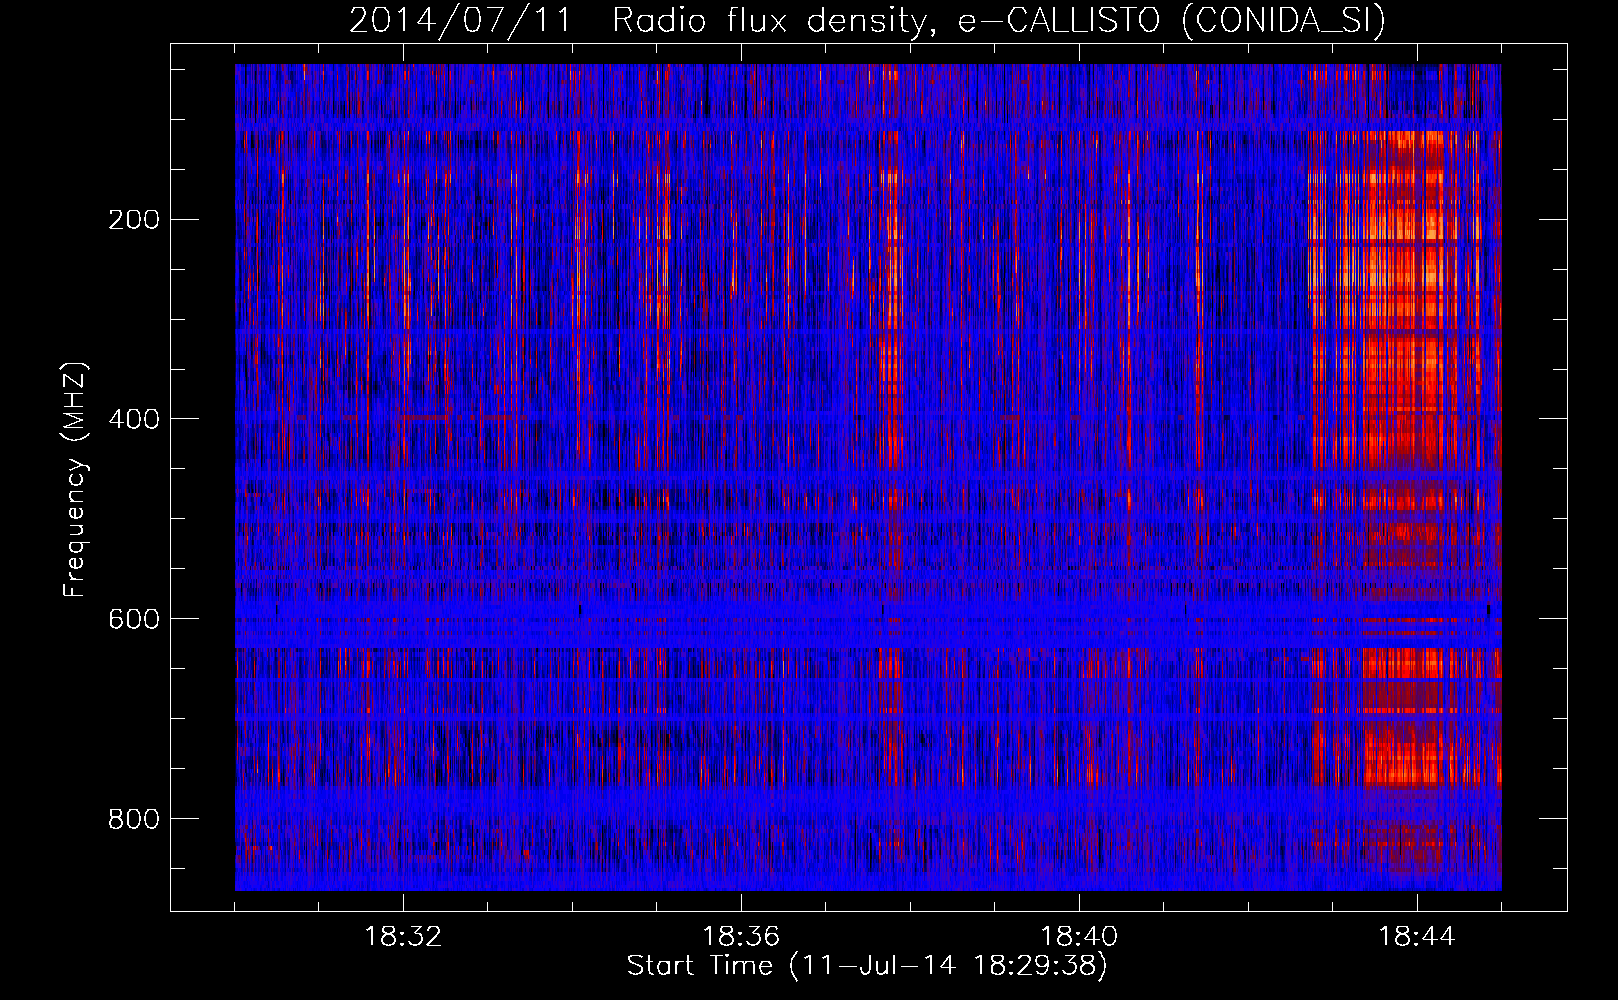Click the 18:32 time tick label
The image size is (1618, 1000).
[403, 937]
